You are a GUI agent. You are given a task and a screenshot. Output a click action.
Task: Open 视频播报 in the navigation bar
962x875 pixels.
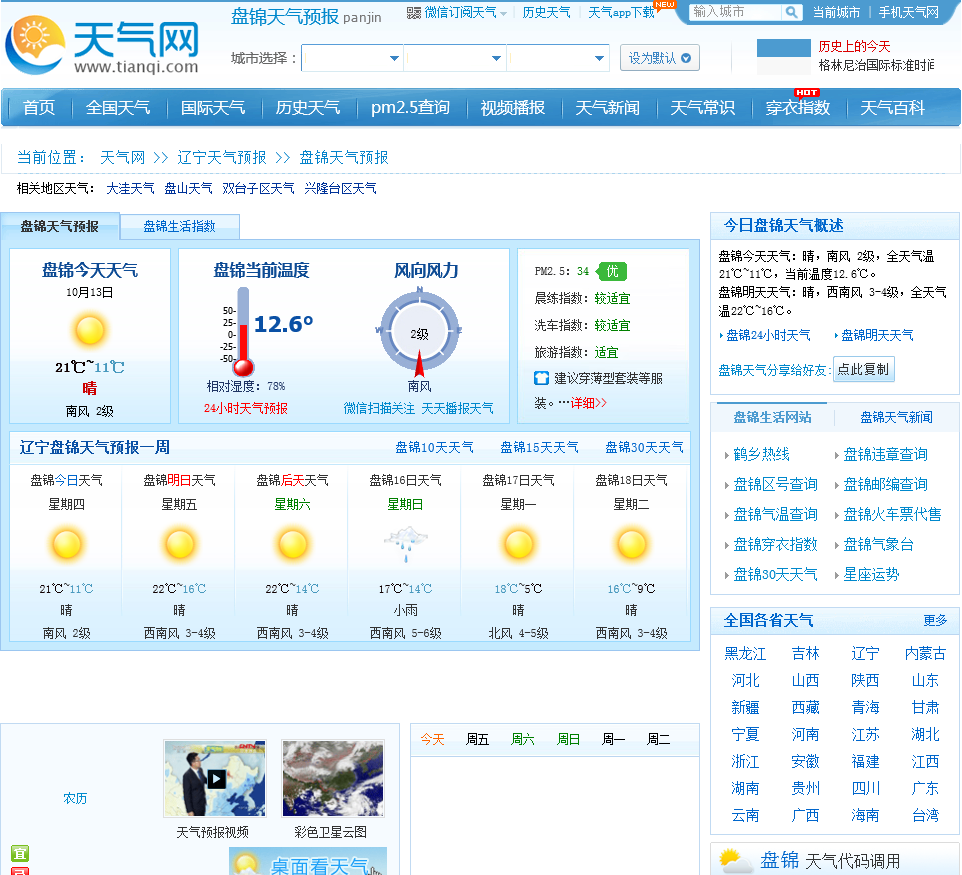click(512, 108)
